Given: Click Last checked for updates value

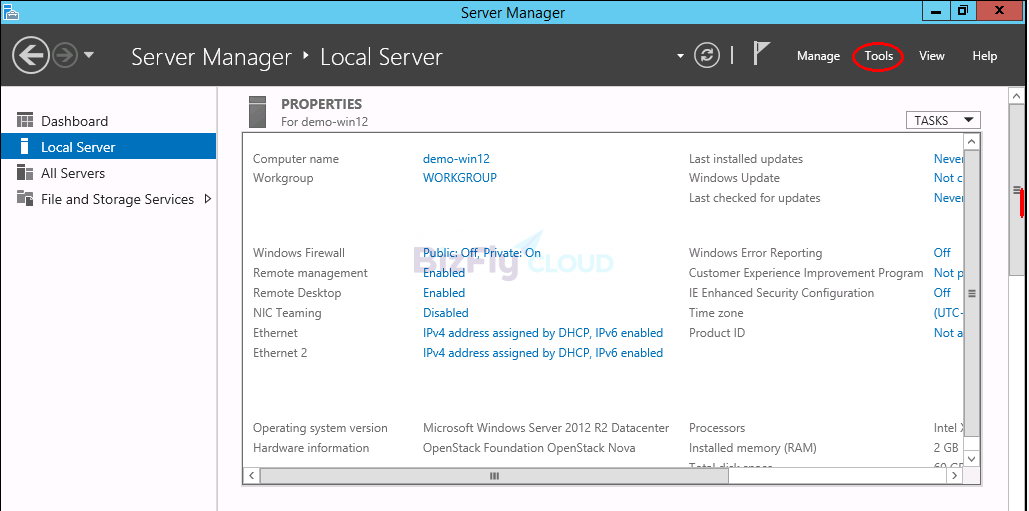Looking at the screenshot, I should coord(948,197).
